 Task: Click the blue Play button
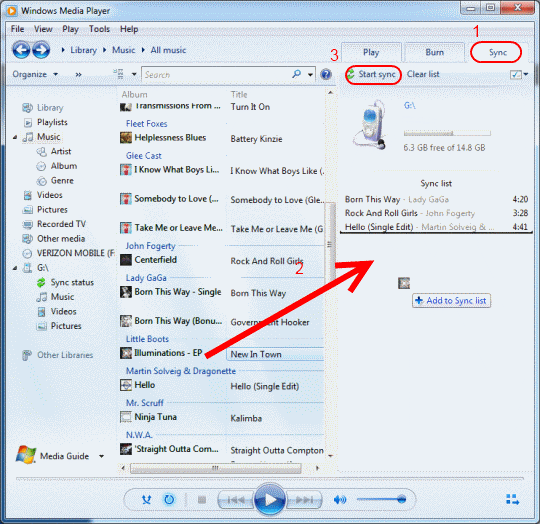(270, 499)
